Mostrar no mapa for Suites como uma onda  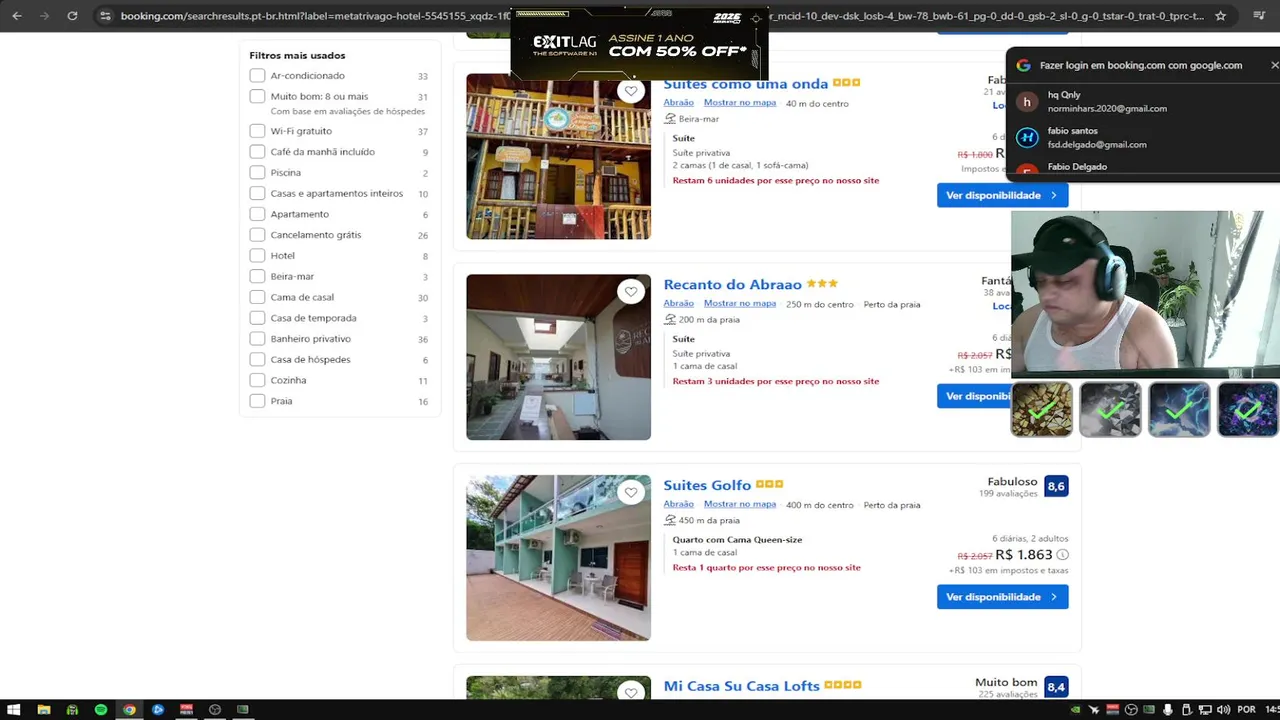click(740, 103)
